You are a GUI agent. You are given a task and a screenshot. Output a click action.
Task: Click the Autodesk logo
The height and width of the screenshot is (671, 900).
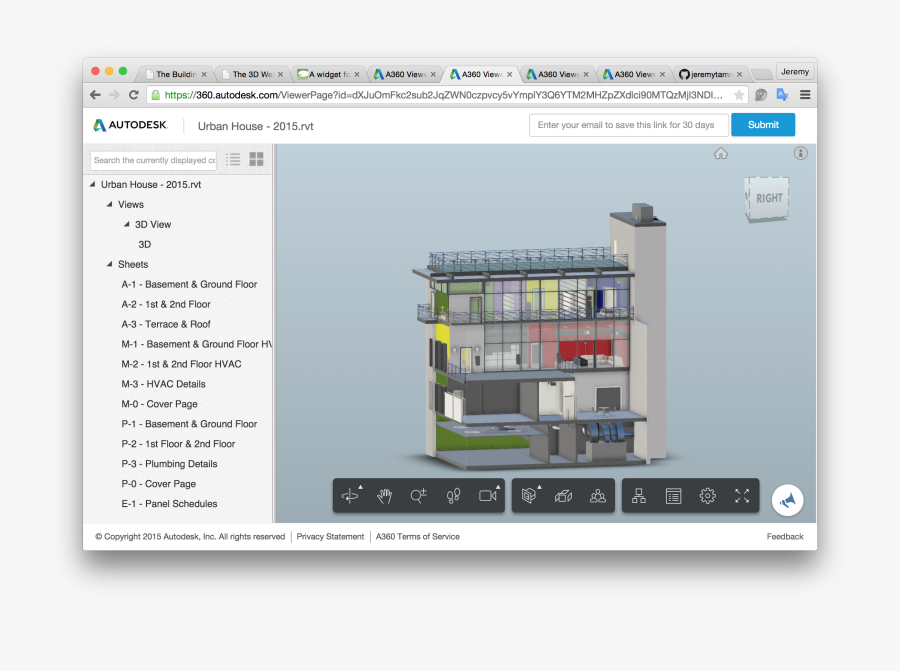coord(130,125)
